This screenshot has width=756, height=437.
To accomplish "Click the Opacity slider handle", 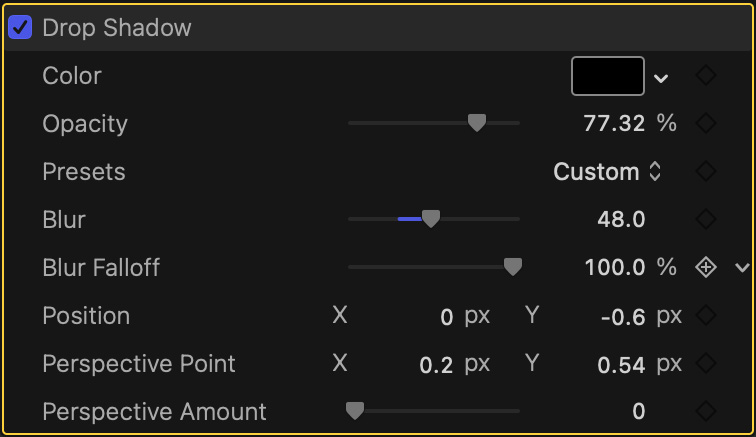I will (477, 123).
